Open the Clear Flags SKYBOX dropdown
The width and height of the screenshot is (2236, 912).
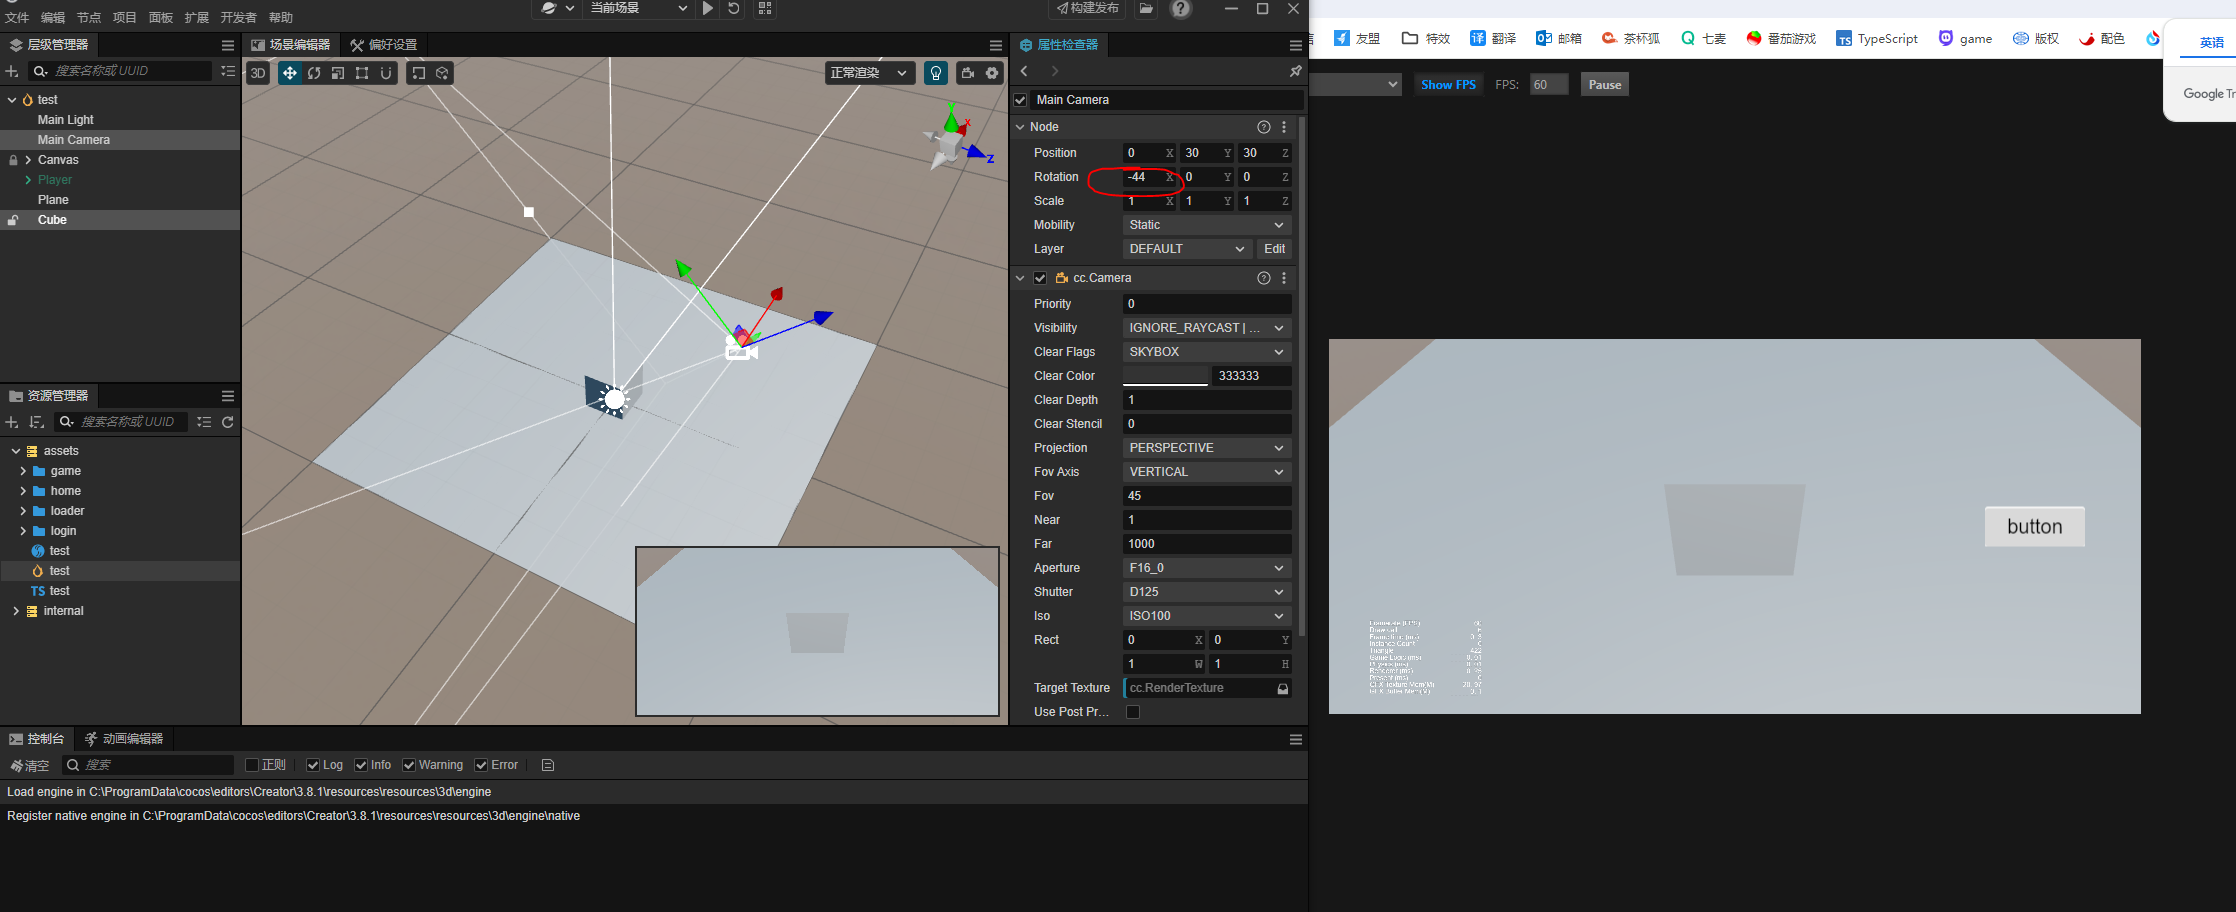click(1207, 352)
